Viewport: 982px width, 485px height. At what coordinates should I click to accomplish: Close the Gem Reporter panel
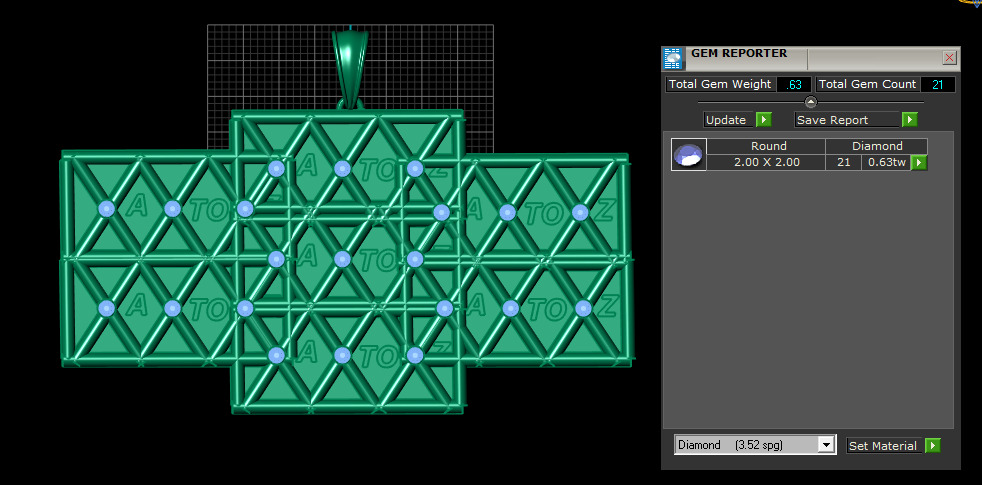[949, 58]
